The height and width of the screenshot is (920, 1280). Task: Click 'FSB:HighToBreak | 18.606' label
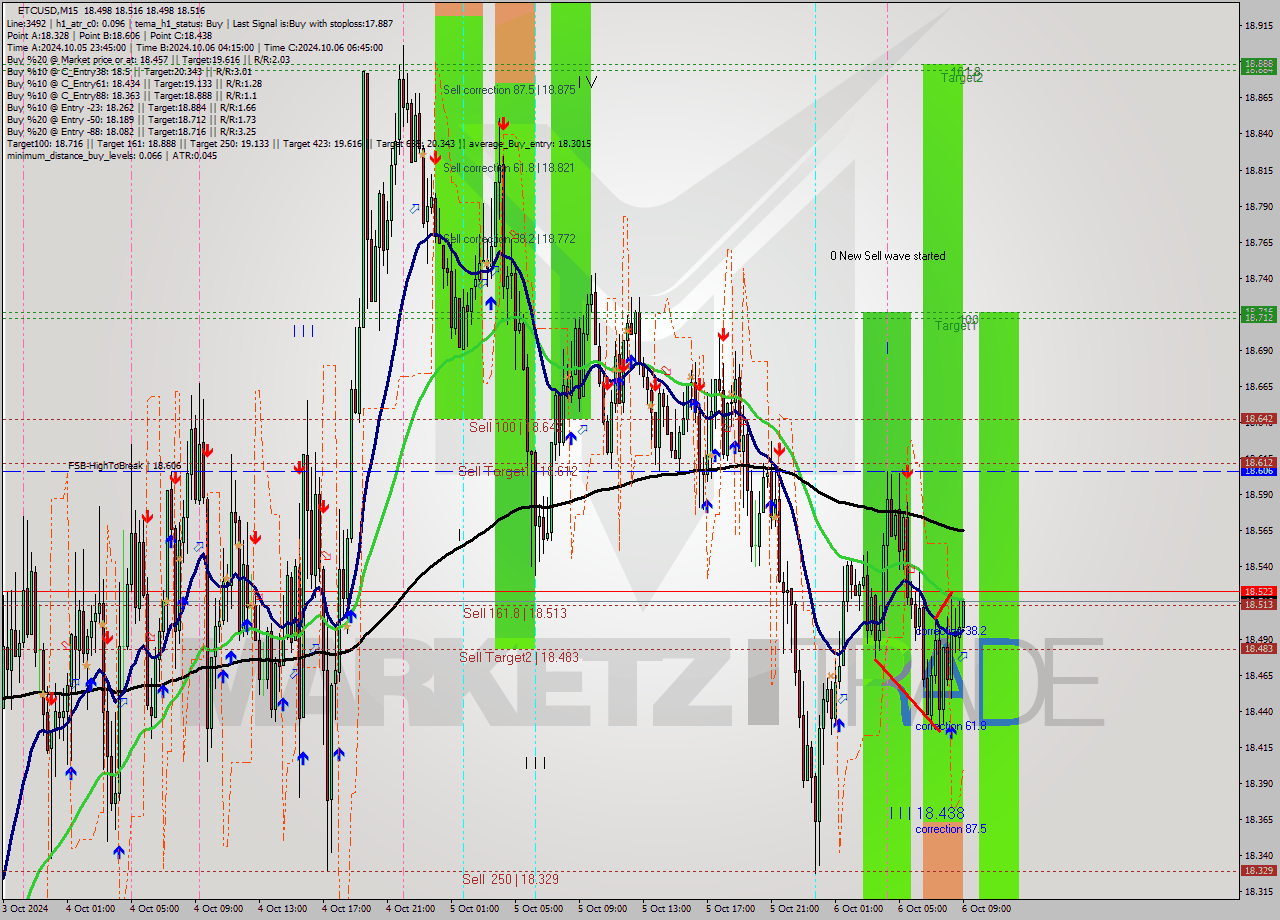[125, 466]
